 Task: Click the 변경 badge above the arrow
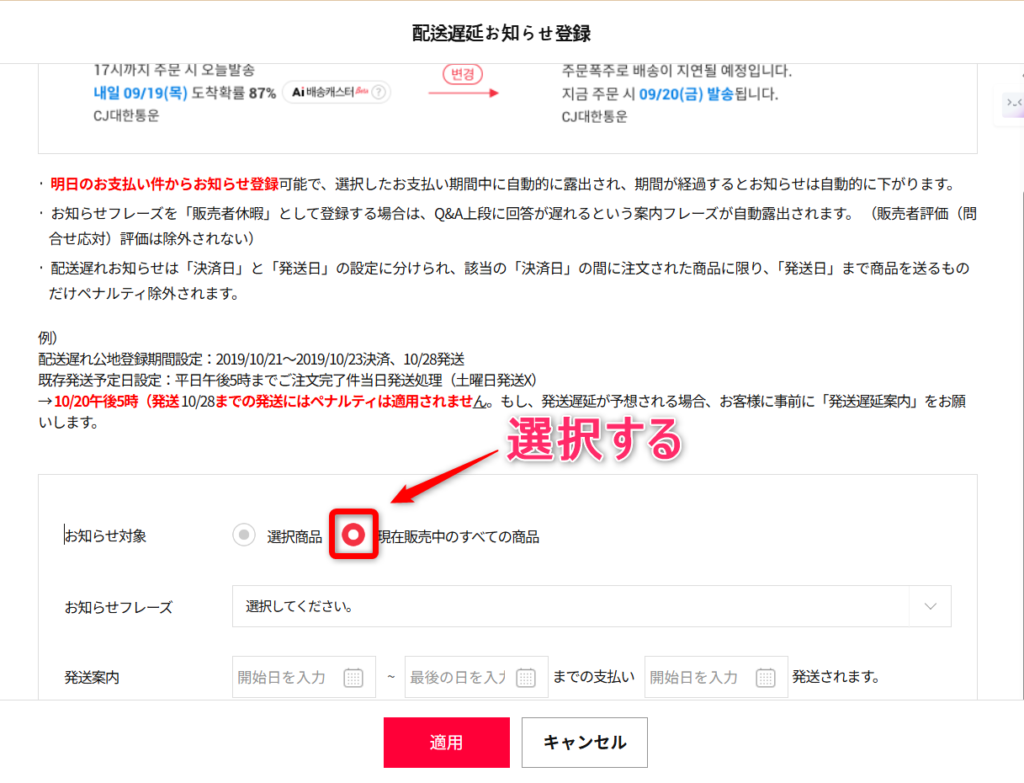tap(463, 74)
